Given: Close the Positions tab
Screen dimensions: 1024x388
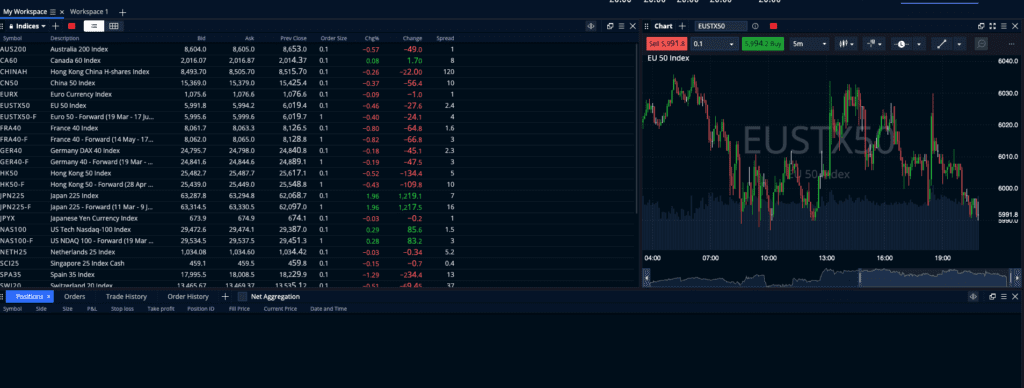Looking at the screenshot, I should (x=48, y=297).
